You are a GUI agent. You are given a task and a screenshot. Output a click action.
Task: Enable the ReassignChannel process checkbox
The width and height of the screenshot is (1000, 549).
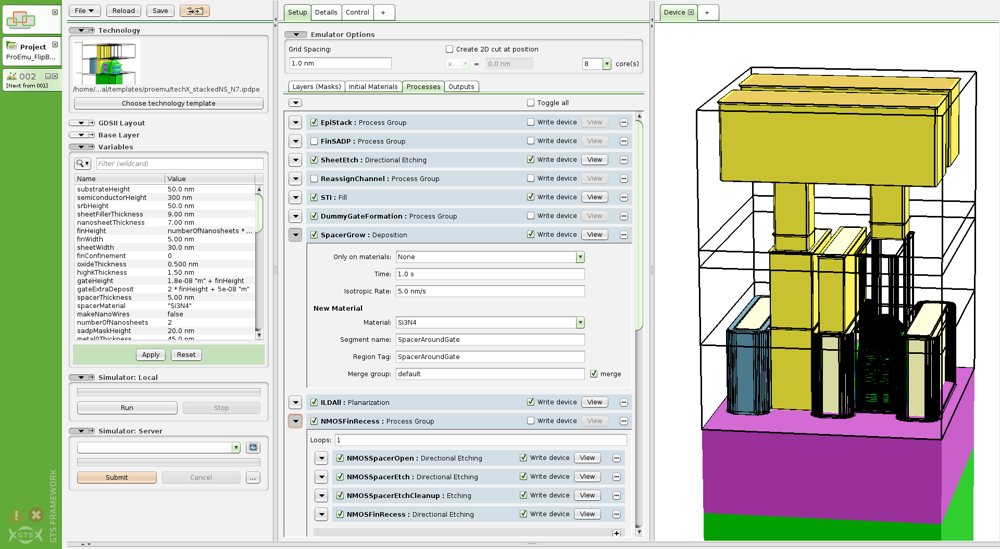[314, 179]
